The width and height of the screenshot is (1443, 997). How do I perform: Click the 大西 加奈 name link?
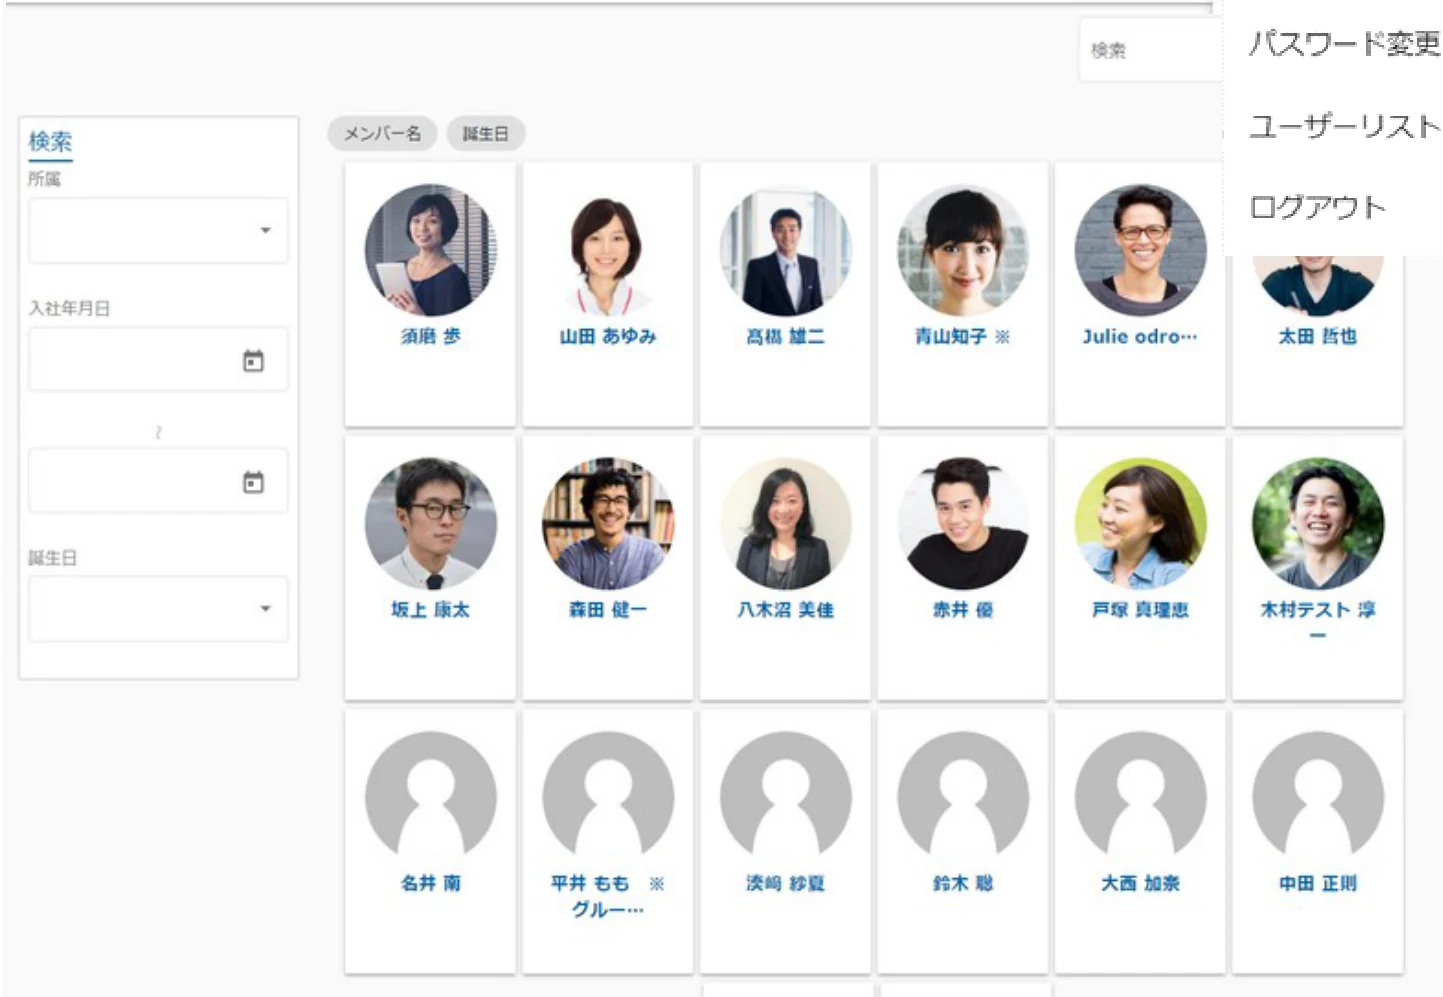click(1141, 883)
